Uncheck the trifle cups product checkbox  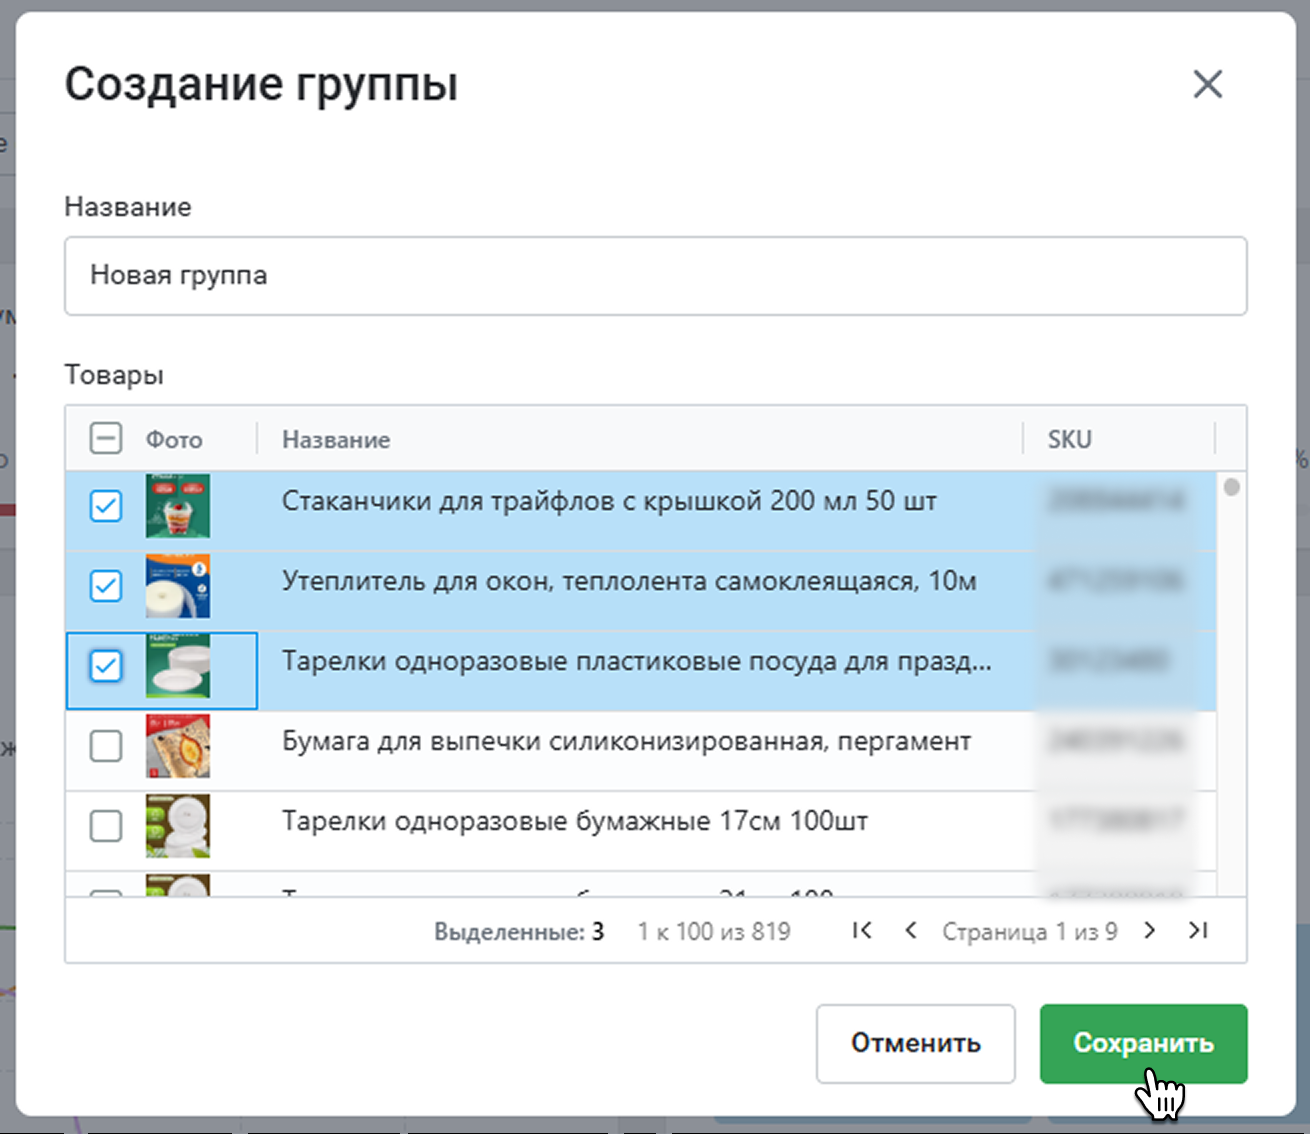106,506
